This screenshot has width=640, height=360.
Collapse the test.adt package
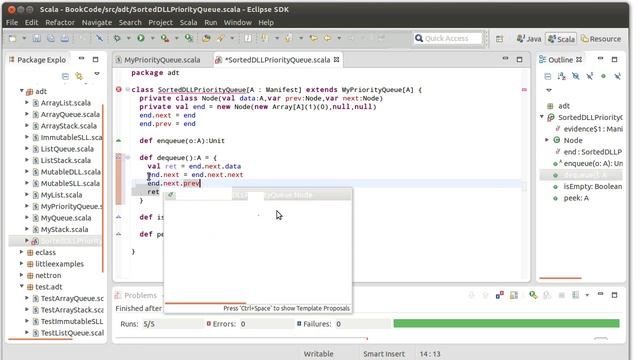22,287
